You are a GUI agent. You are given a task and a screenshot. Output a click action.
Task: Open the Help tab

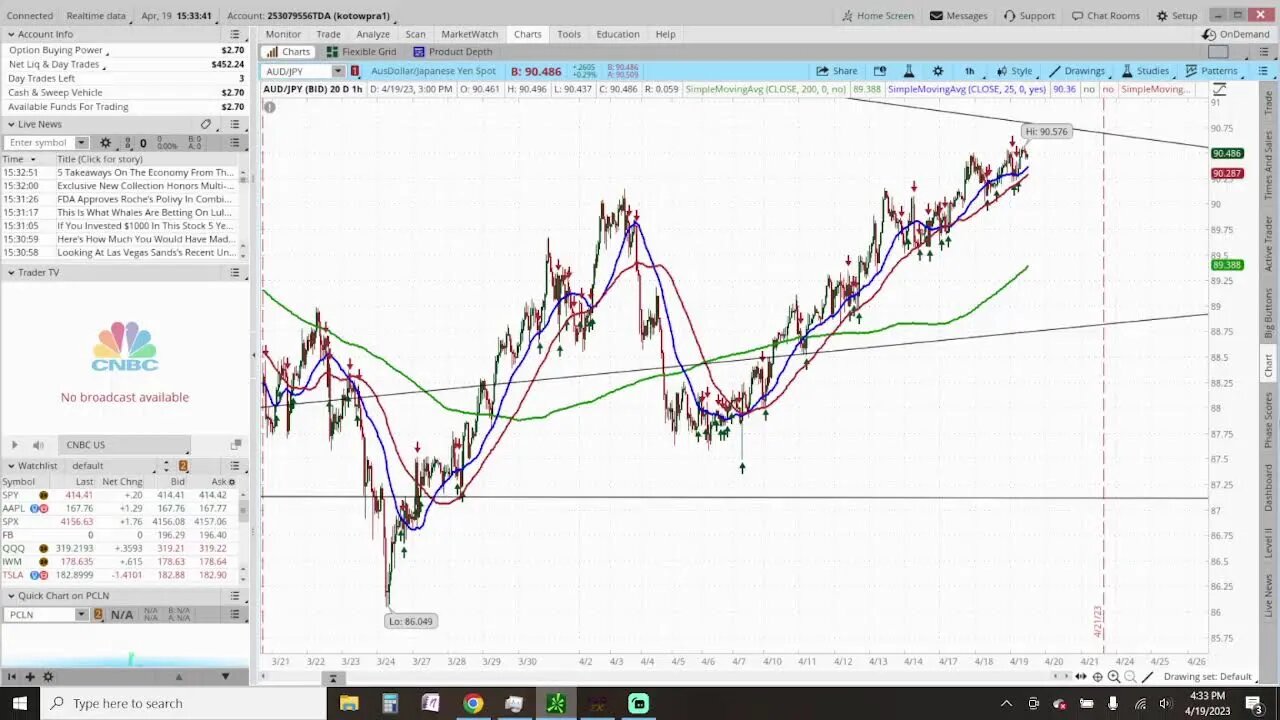click(665, 34)
